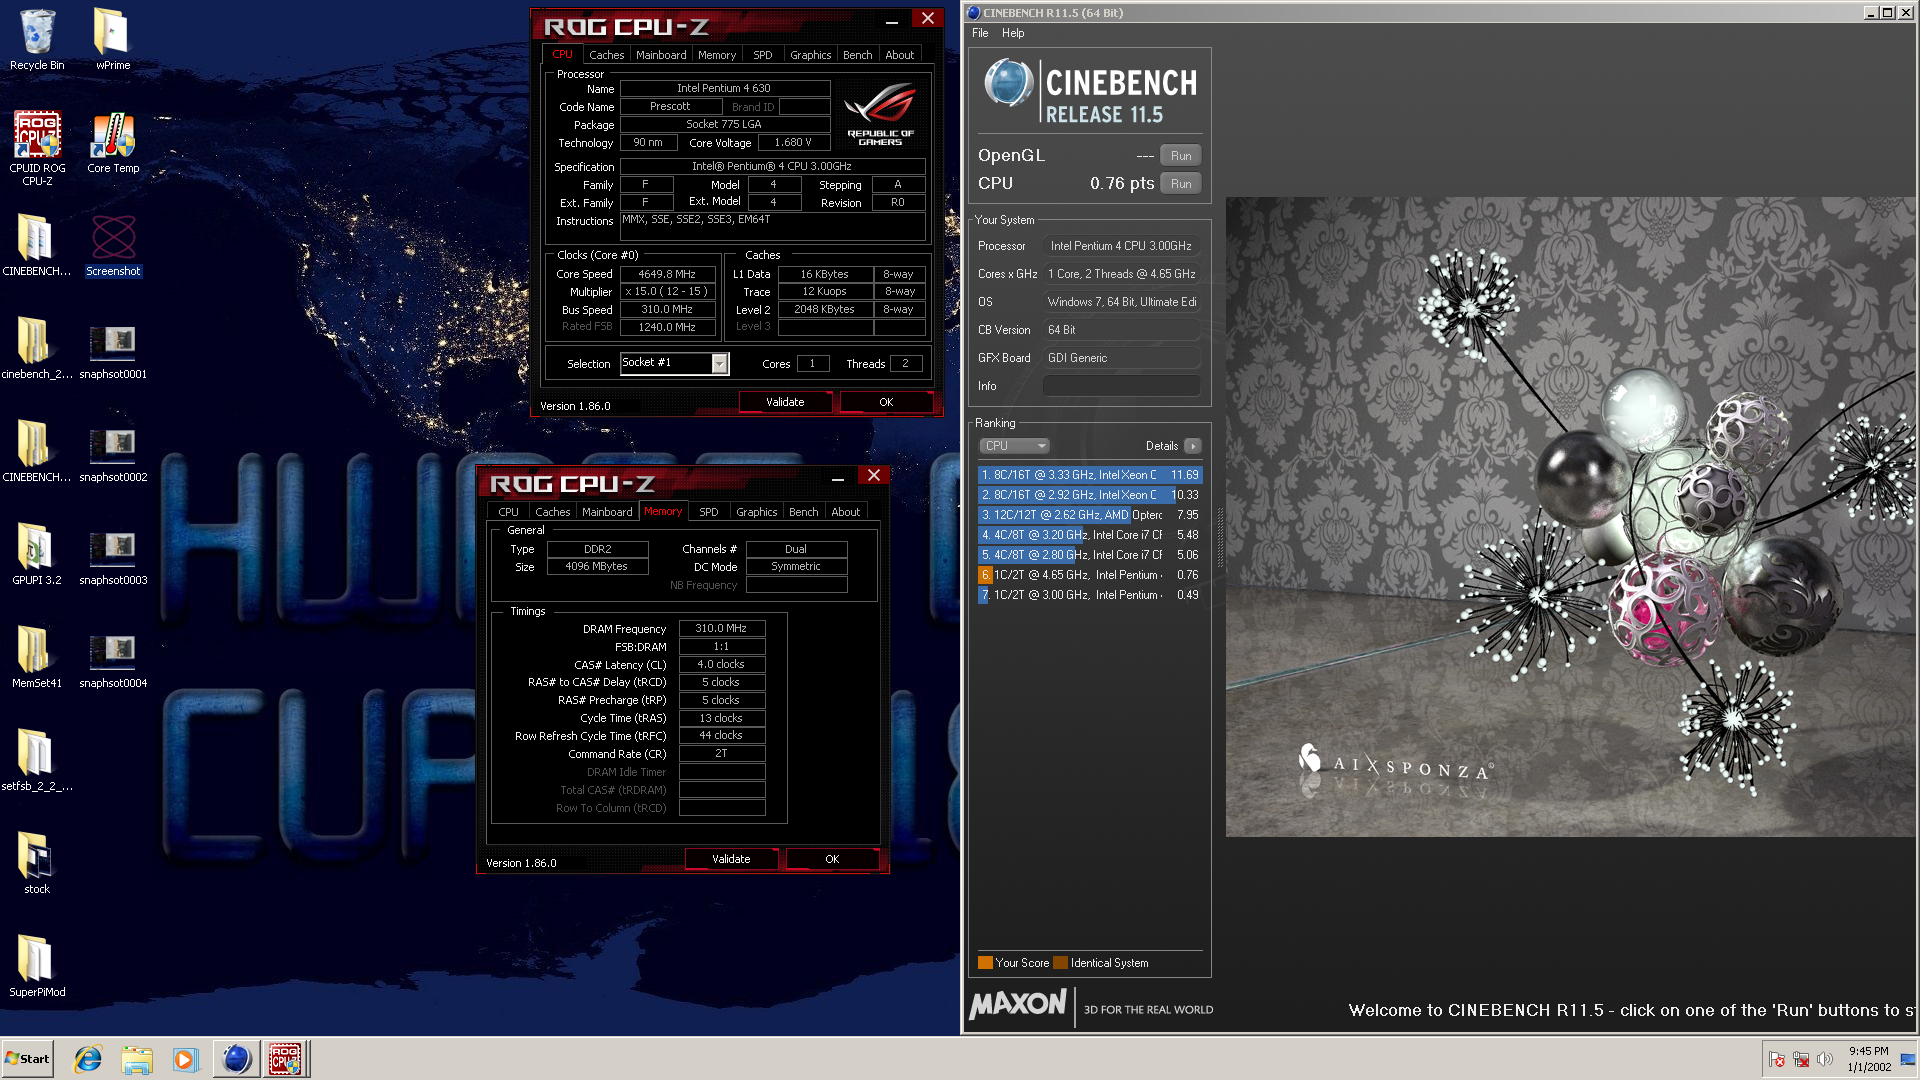Click Validate in top CPU-Z window
The width and height of the screenshot is (1920, 1080).
(785, 402)
